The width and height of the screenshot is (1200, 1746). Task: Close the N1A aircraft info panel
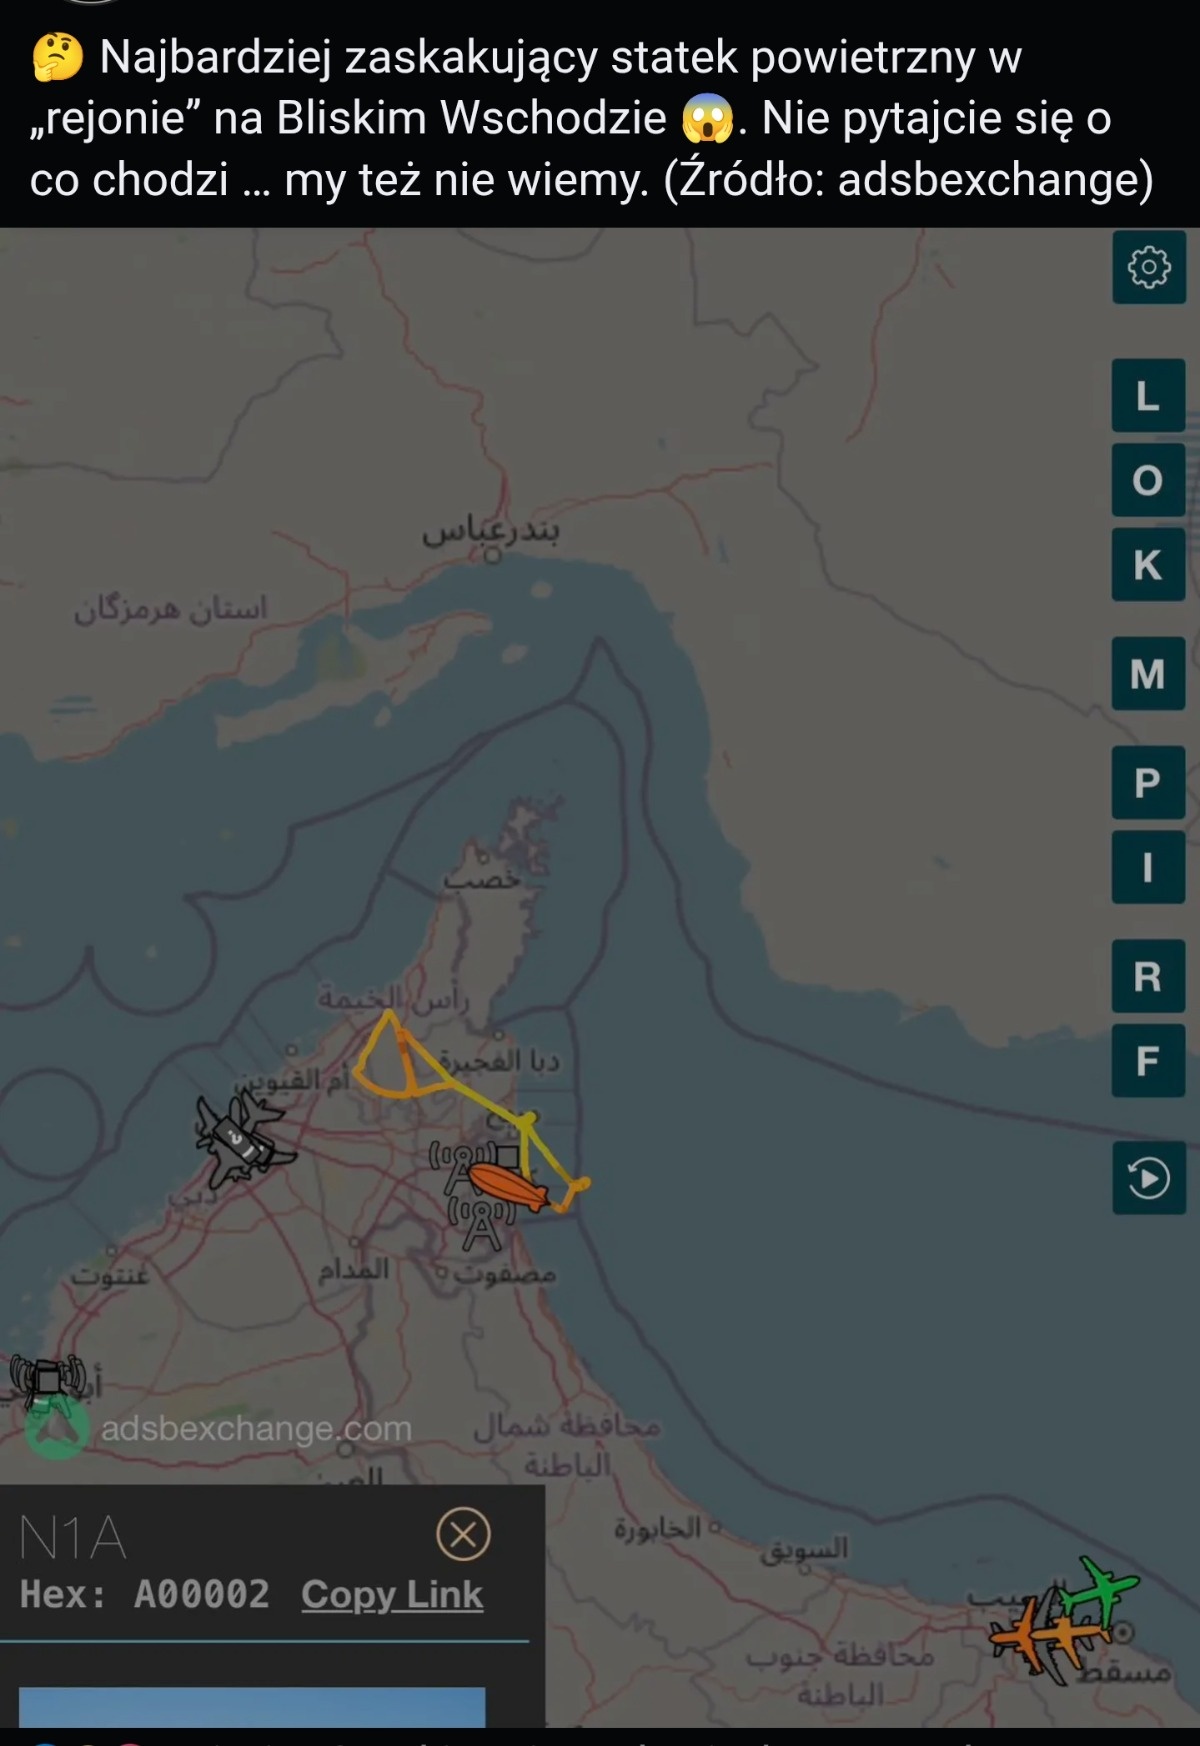click(463, 1533)
